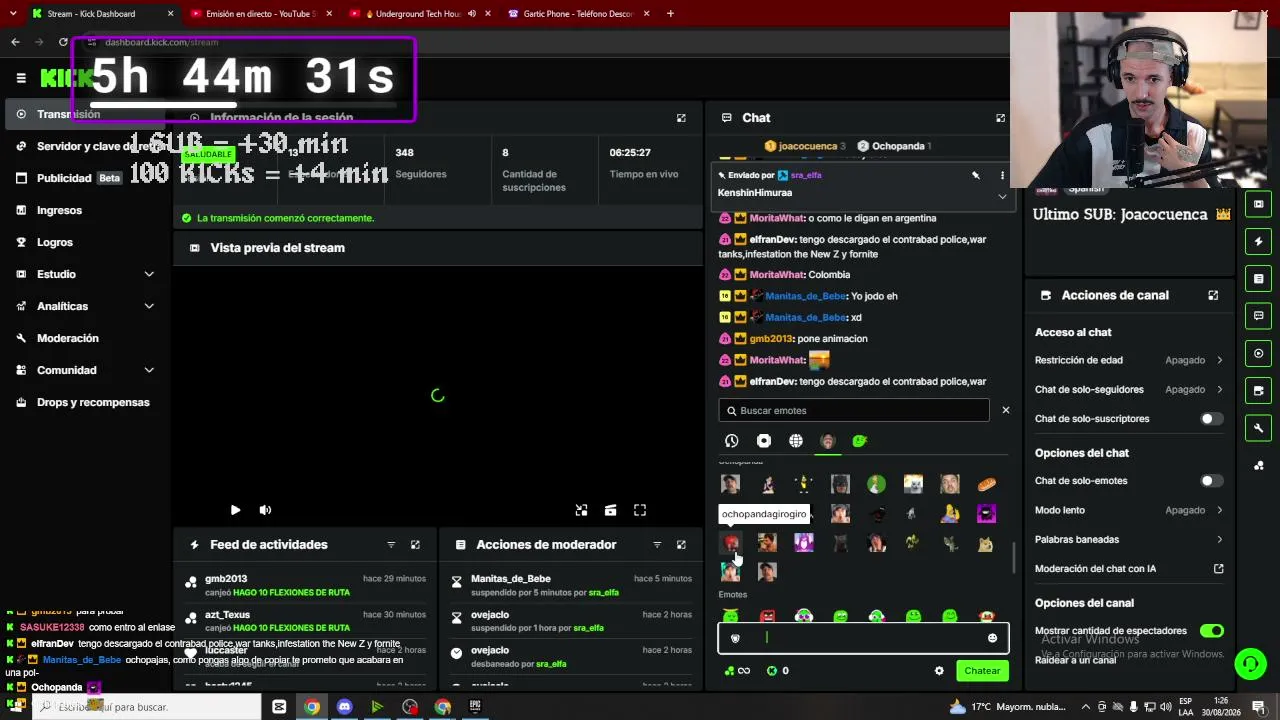Image resolution: width=1280 pixels, height=720 pixels.
Task: Collapse the pinned message chevron
Action: click(1002, 196)
